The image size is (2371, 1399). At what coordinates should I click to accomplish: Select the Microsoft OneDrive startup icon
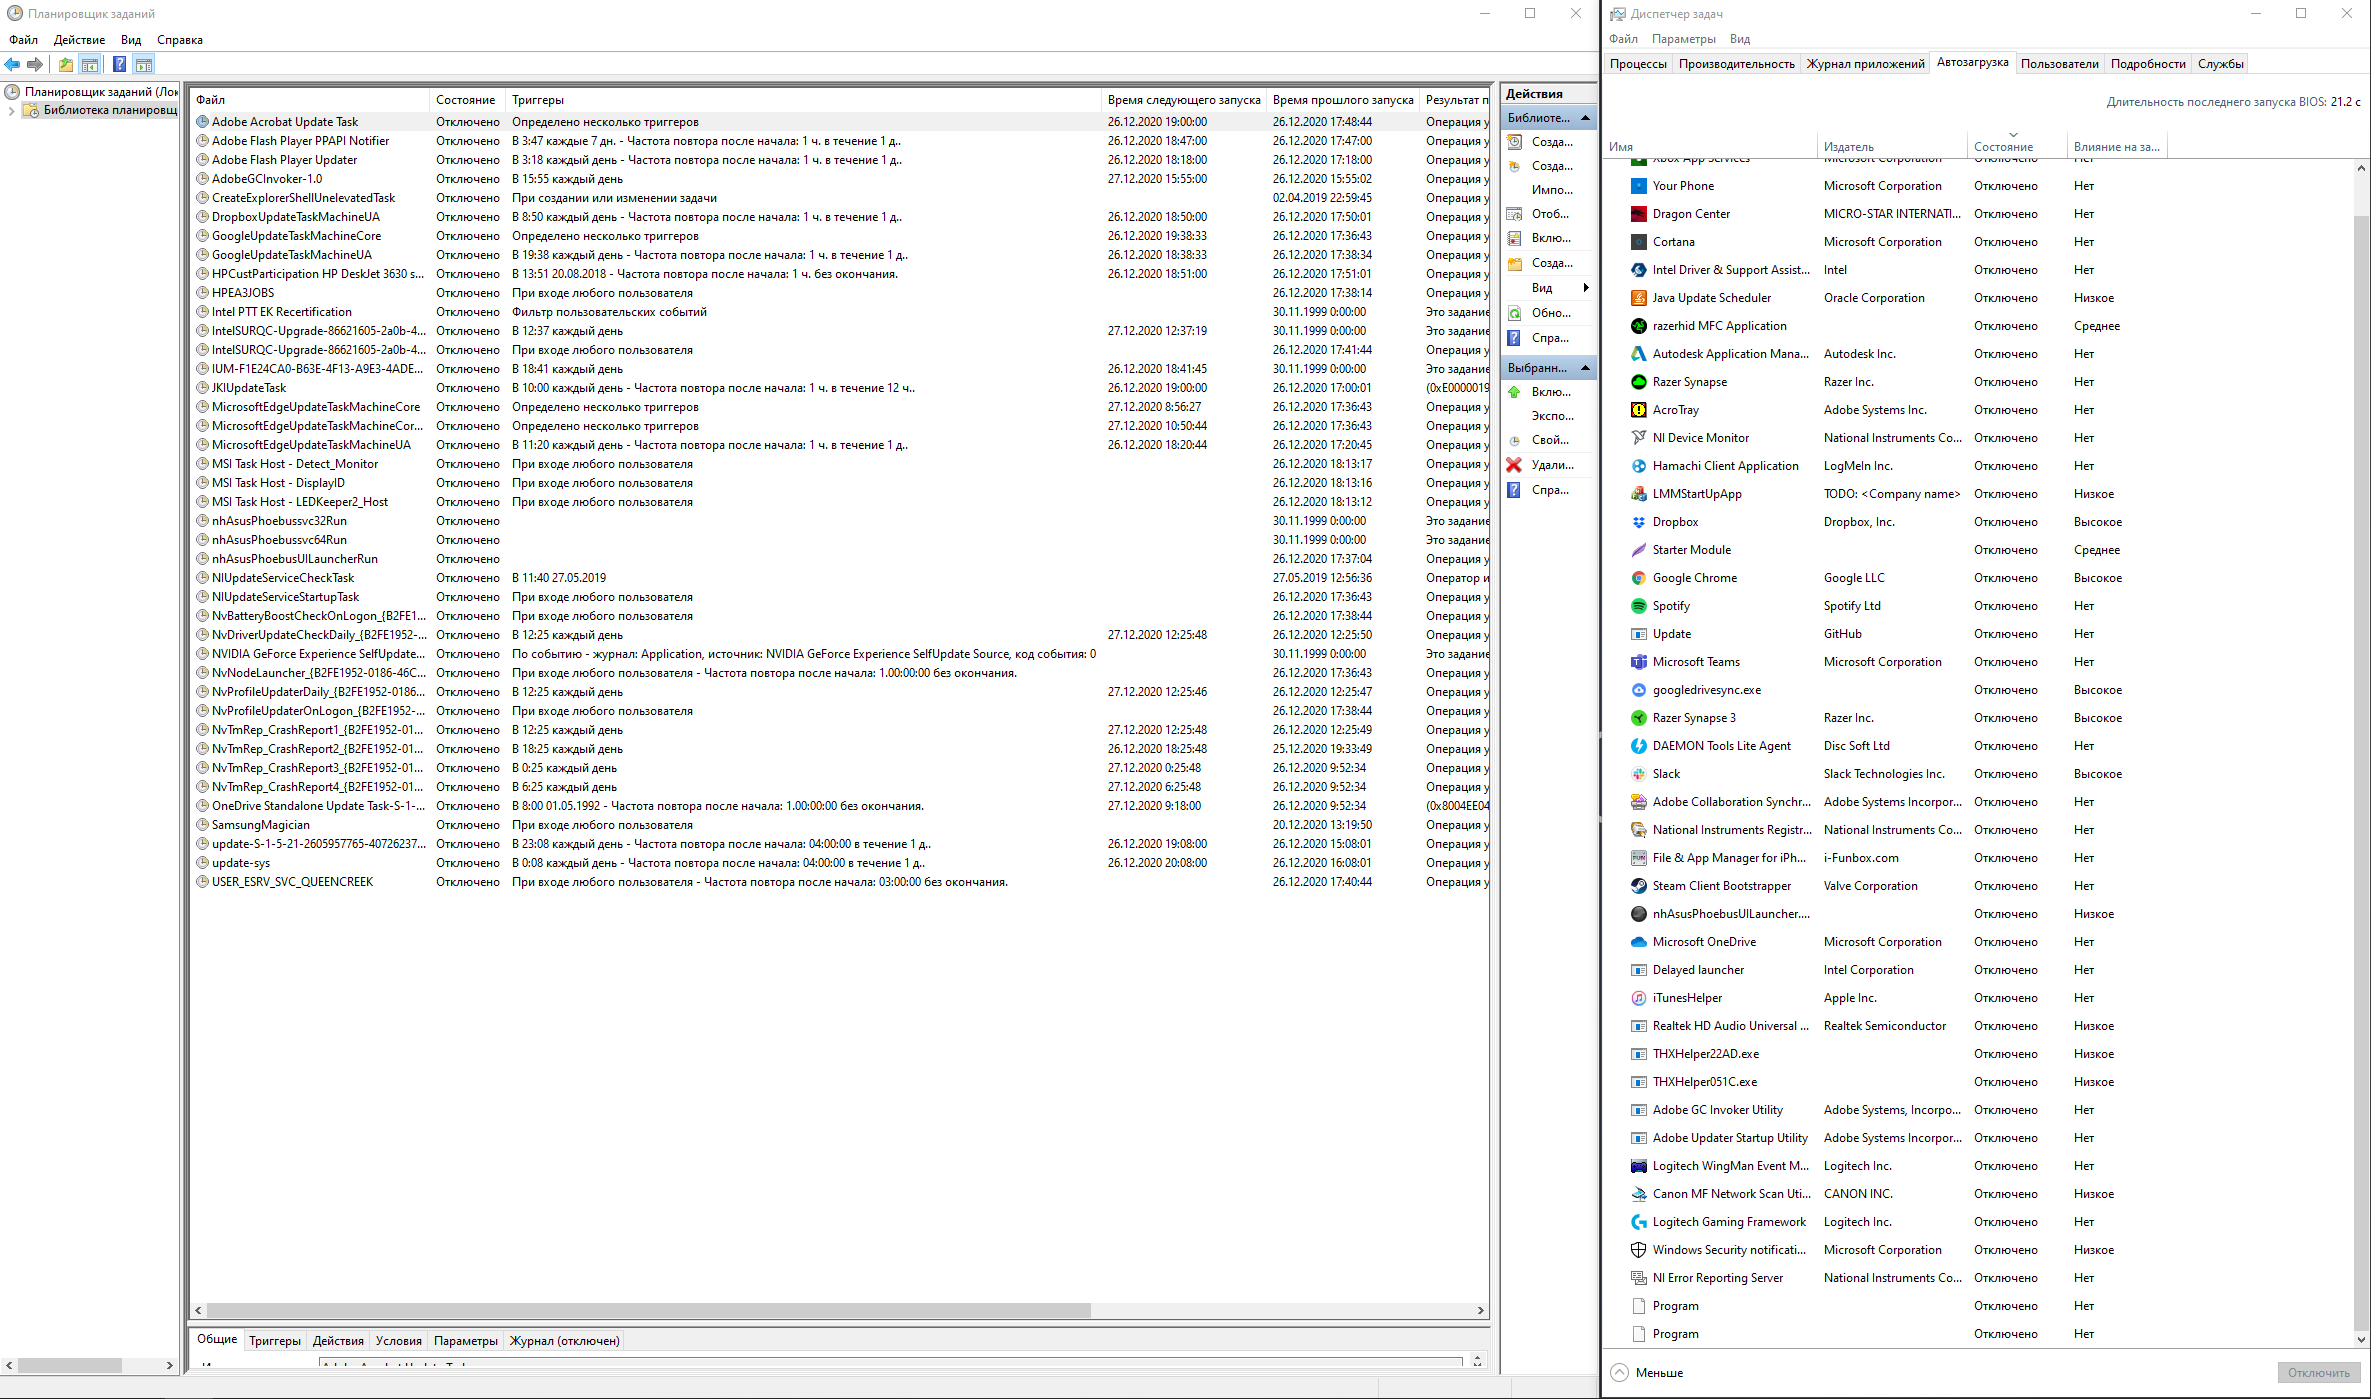coord(1638,942)
